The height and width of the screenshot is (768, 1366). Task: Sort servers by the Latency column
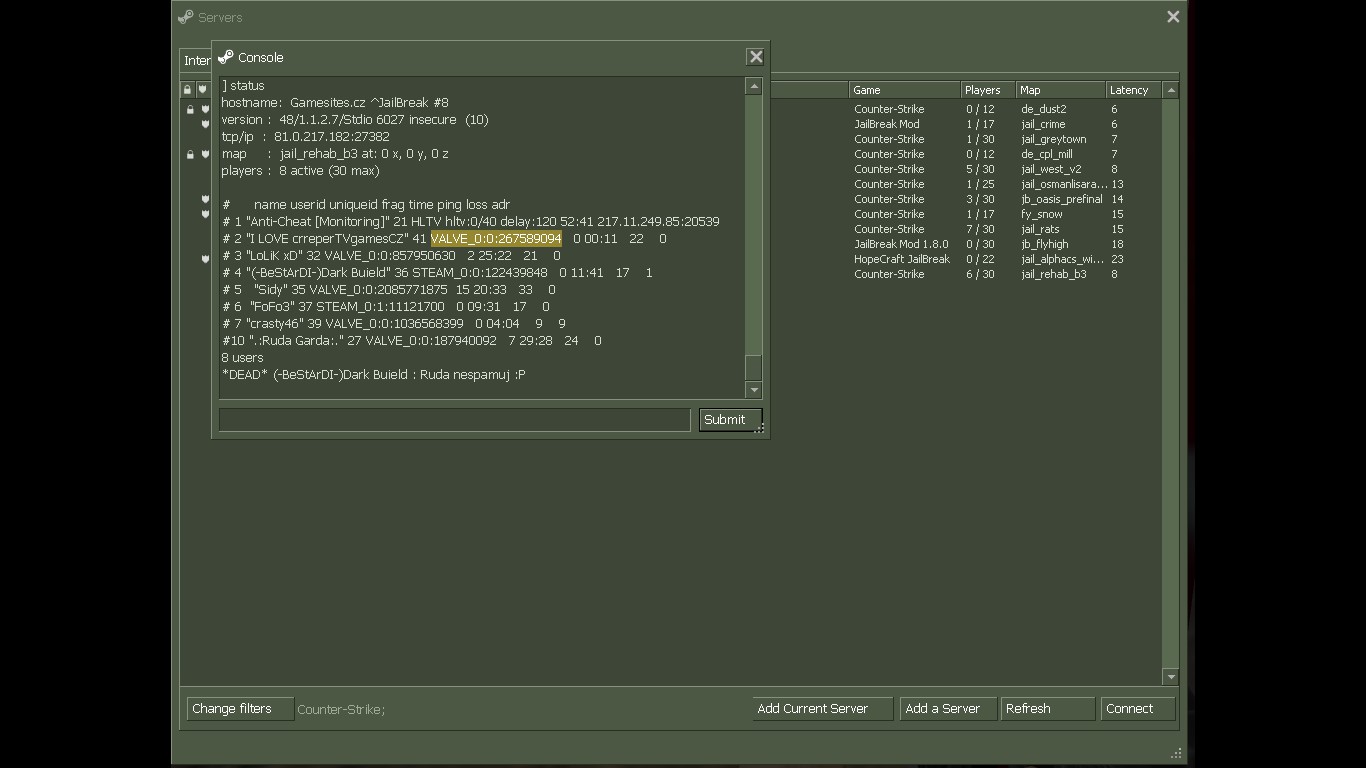click(1134, 90)
